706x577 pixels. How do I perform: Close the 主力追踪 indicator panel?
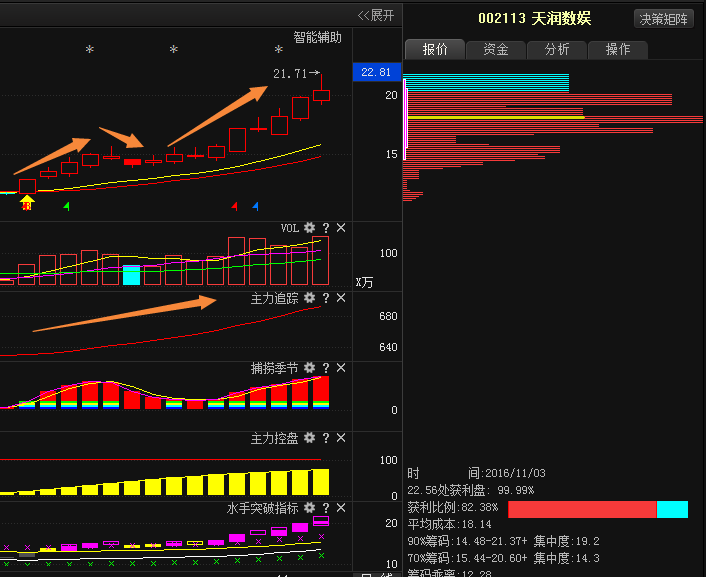point(341,298)
